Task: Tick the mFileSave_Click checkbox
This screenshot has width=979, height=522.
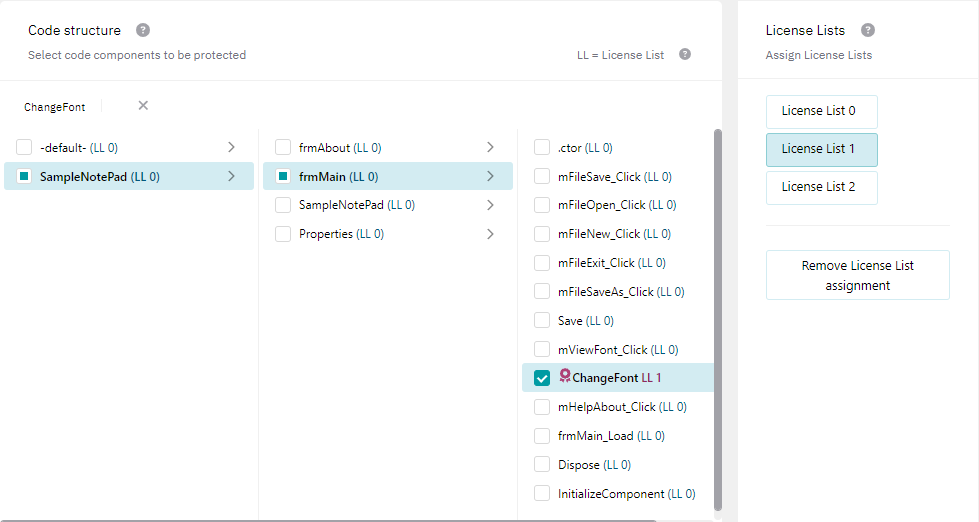Action: (542, 176)
